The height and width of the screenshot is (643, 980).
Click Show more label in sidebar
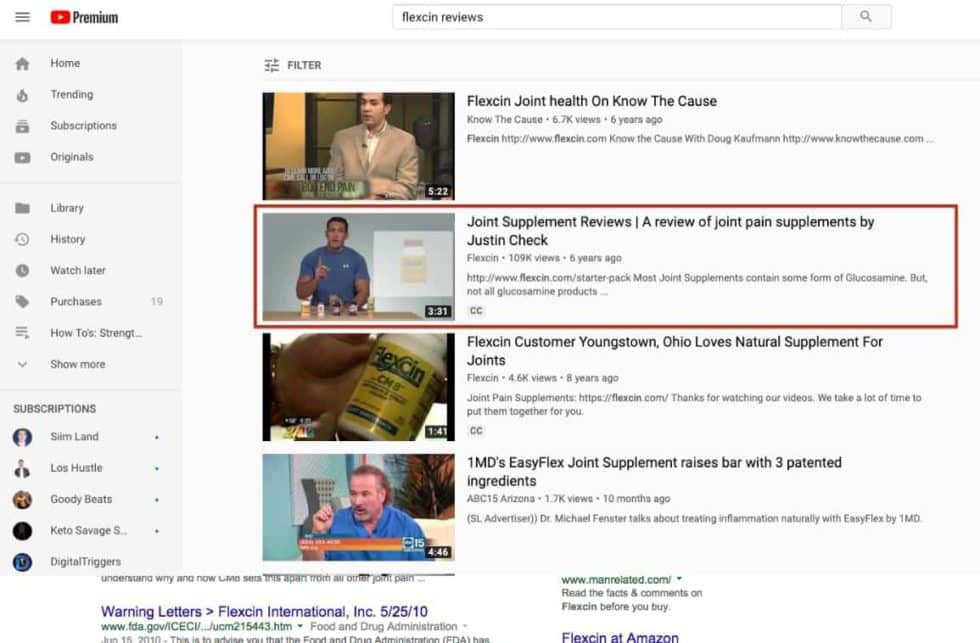point(78,364)
